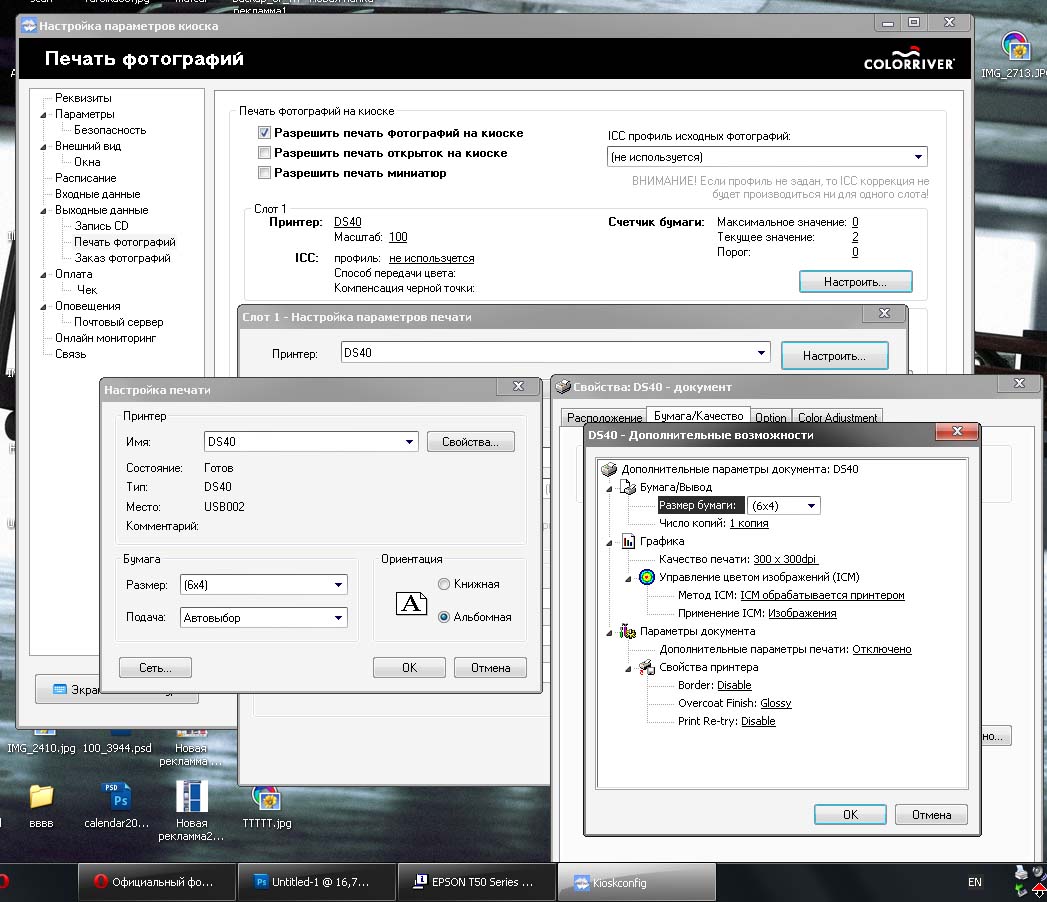Click the ICM color management target icon
The width and height of the screenshot is (1047, 902).
point(647,578)
